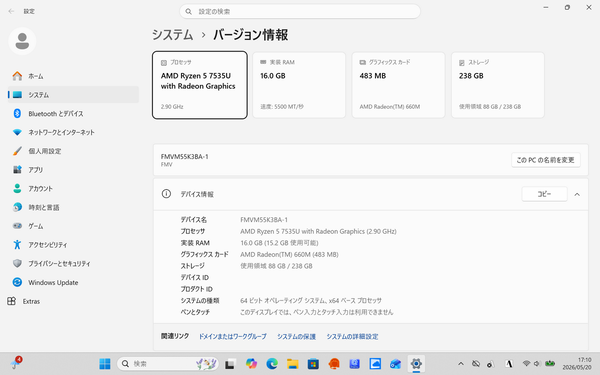Select the ストレージ 238 GB card
Viewport: 600px width, 375px height.
tap(498, 85)
